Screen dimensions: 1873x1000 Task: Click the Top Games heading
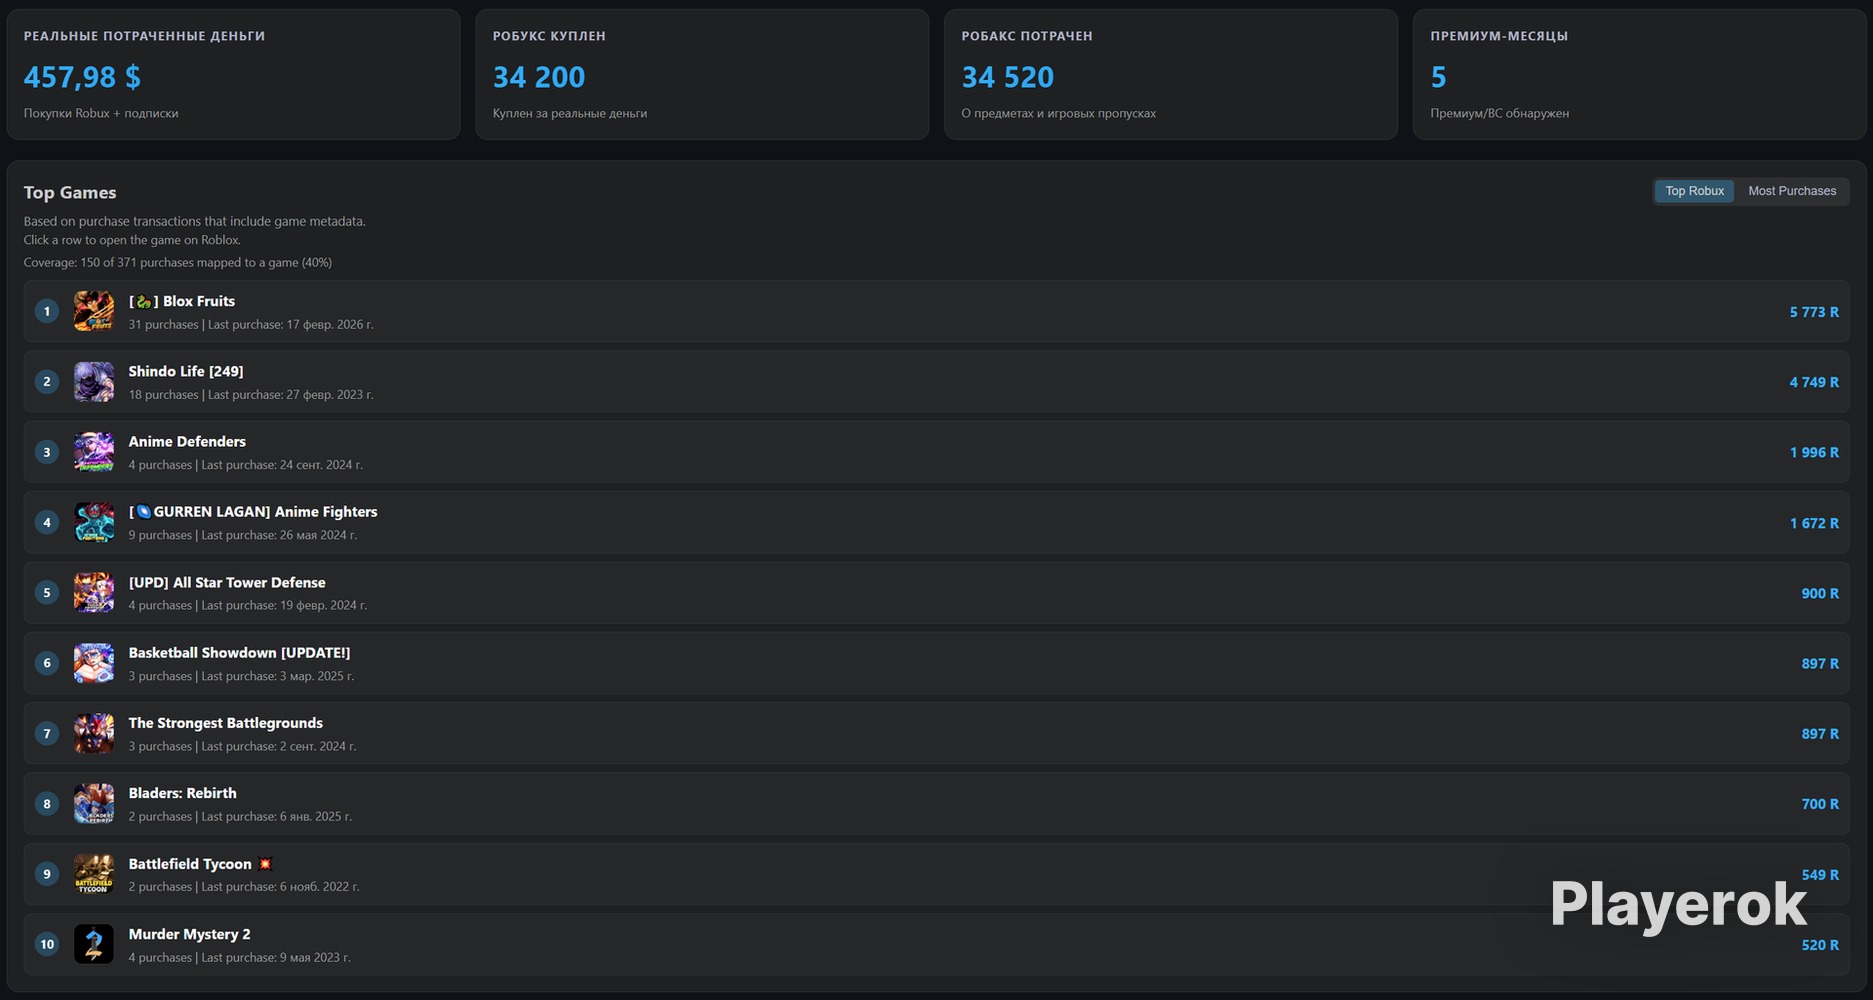click(70, 193)
